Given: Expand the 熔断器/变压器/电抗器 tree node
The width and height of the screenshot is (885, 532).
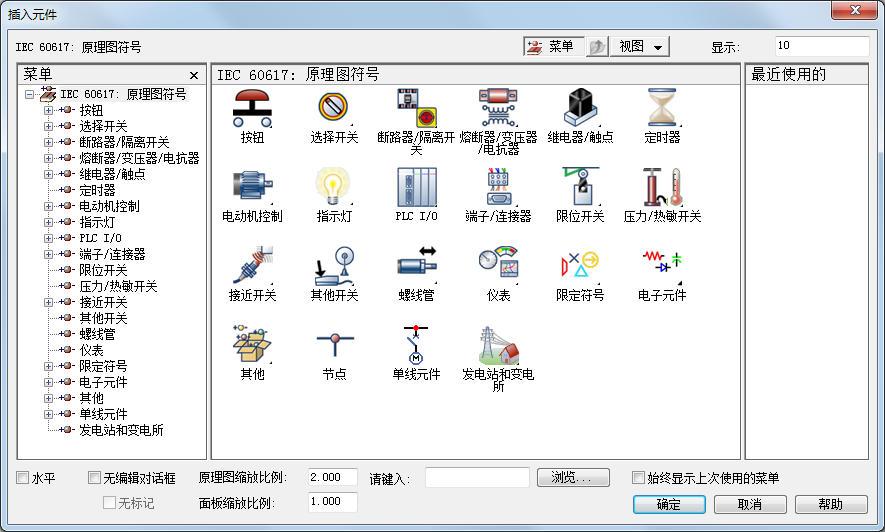Looking at the screenshot, I should 49,158.
